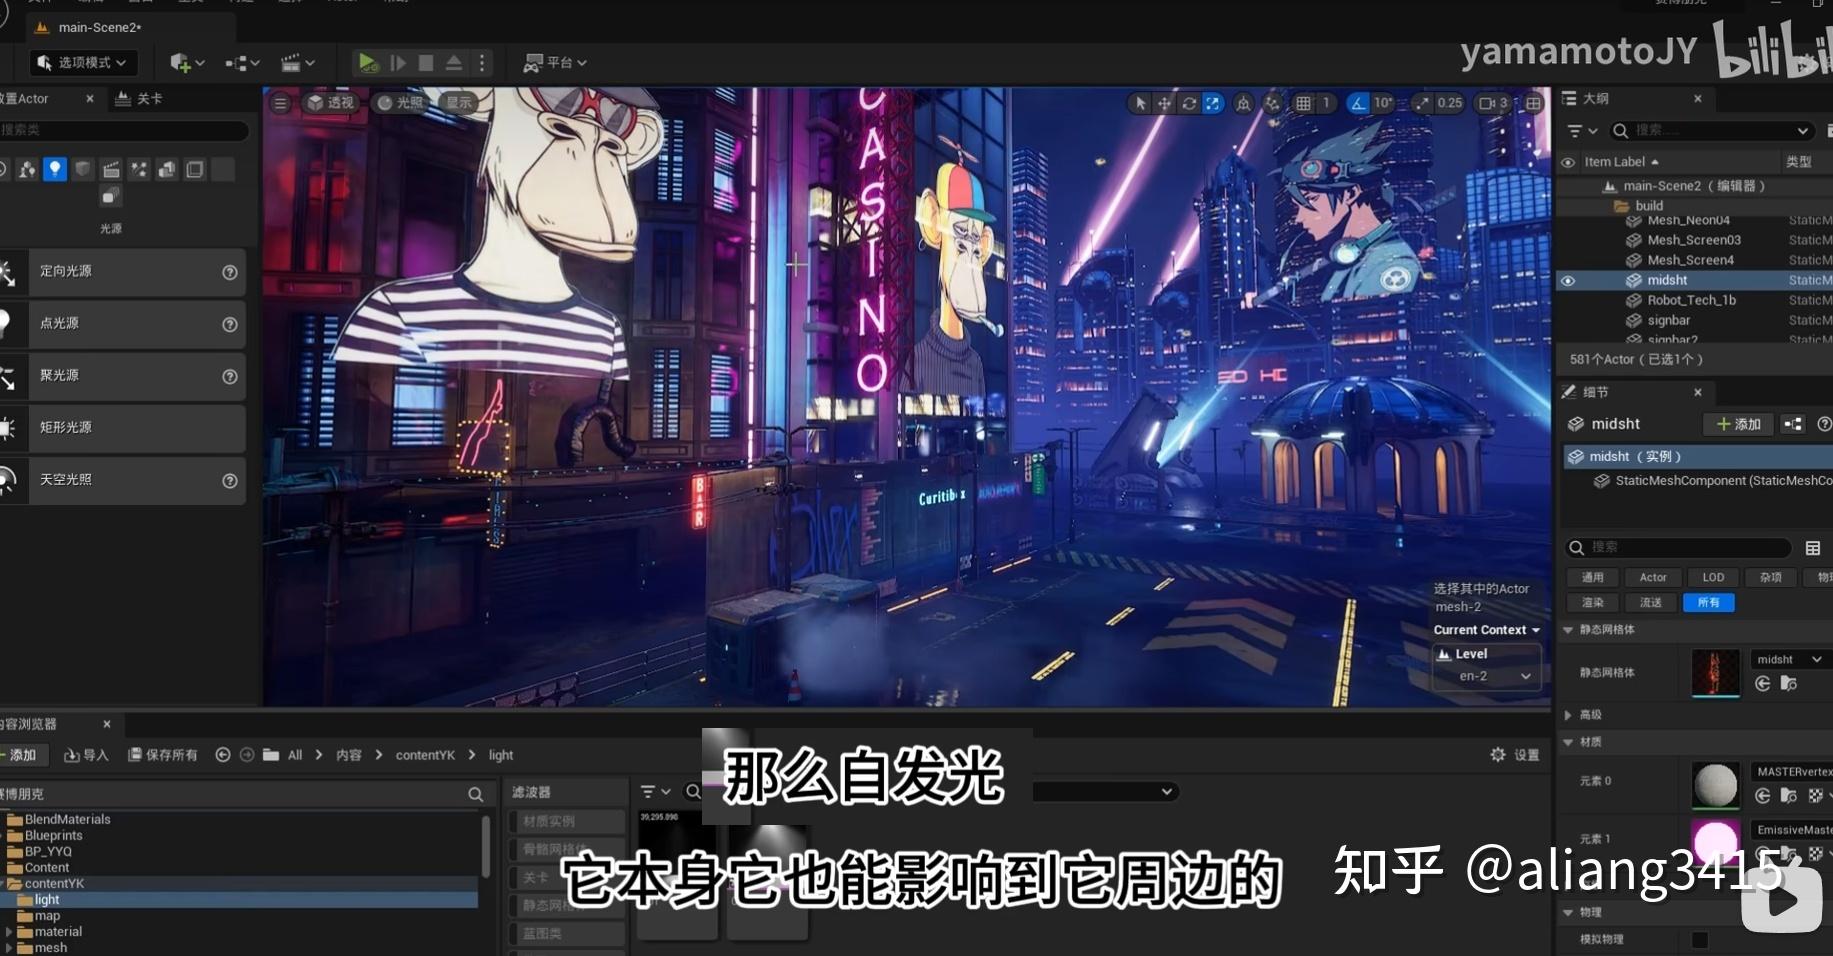Viewport: 1833px width, 956px height.
Task: Switch to the Actor tab in the Details panel
Action: 1652,577
